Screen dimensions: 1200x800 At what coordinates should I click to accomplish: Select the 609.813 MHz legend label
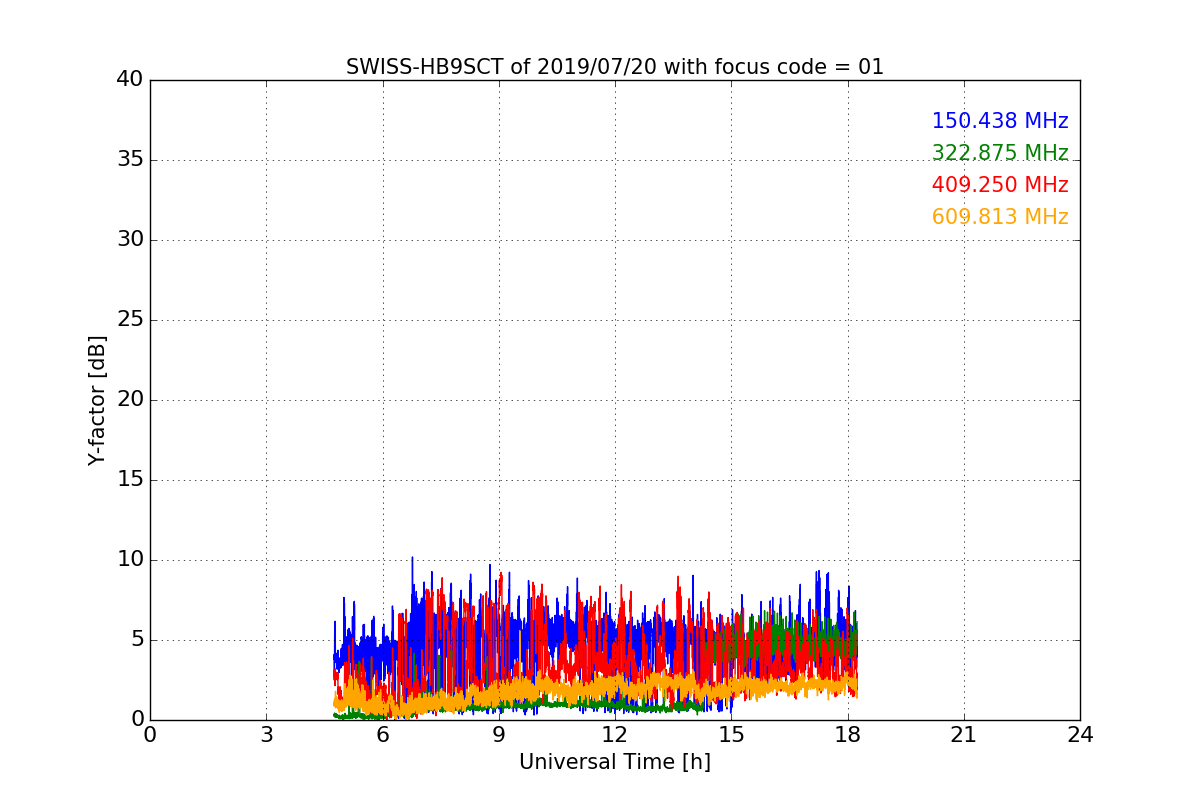[x=1000, y=217]
